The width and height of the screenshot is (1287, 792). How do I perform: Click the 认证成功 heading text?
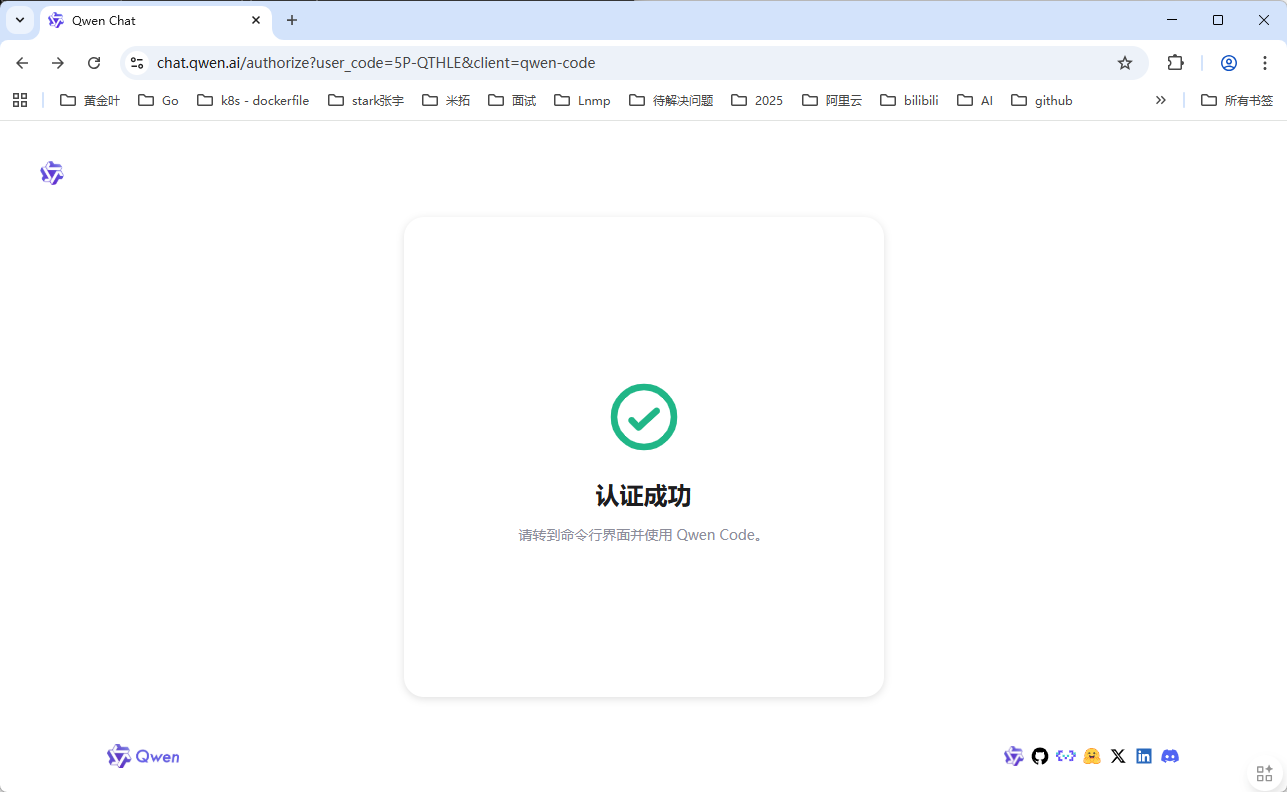(644, 496)
